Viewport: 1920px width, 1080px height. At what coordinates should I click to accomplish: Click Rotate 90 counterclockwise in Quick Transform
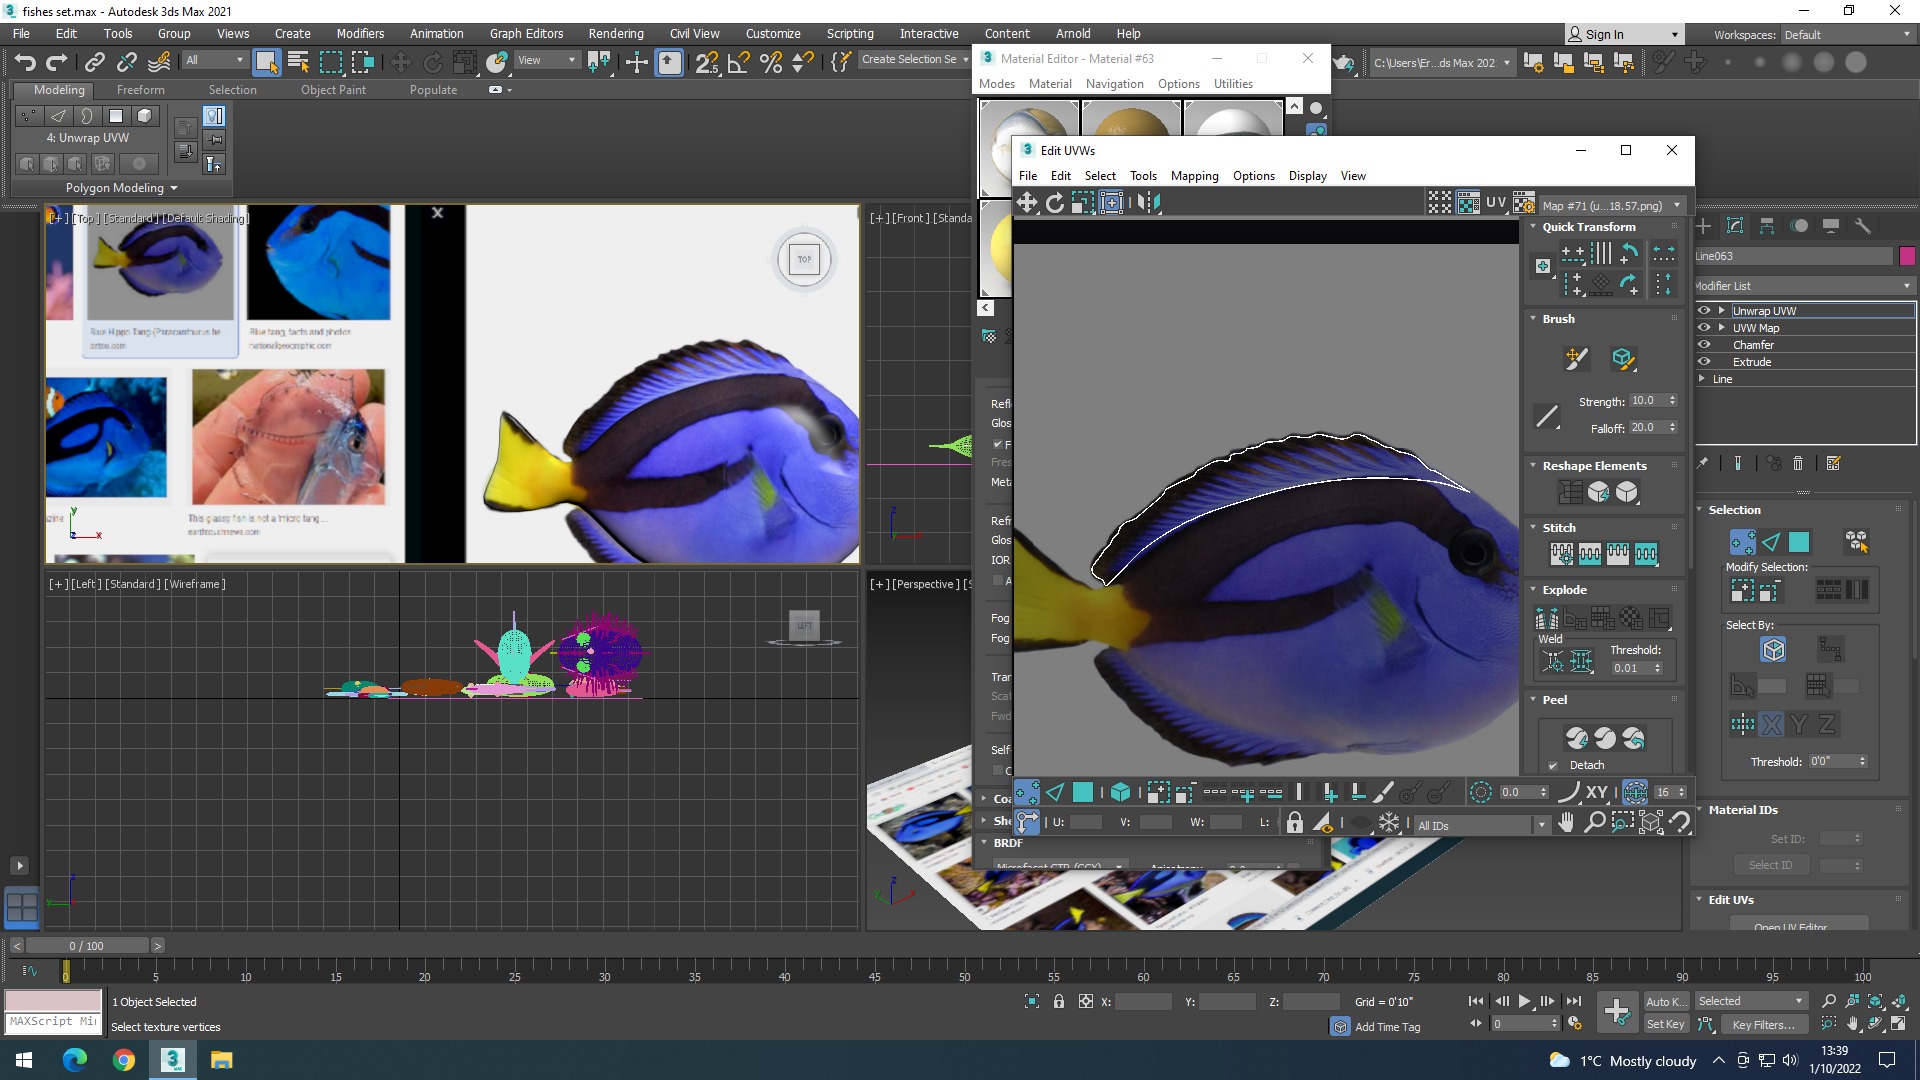tap(1629, 253)
